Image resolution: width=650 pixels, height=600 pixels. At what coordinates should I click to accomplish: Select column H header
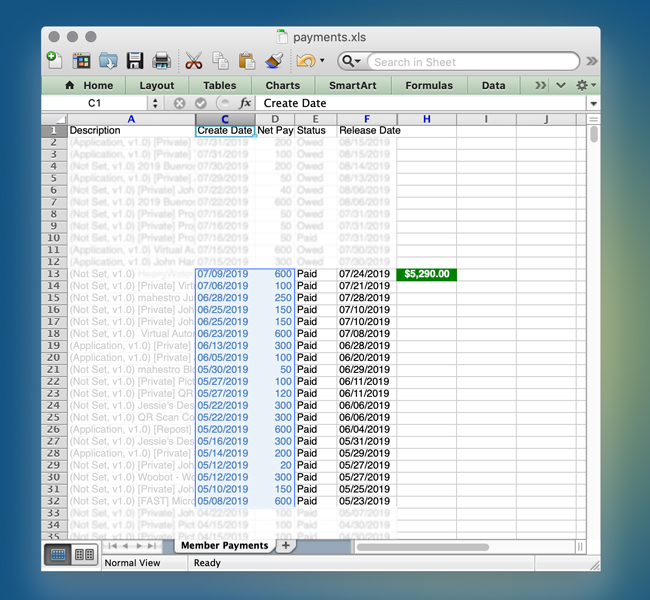pyautogui.click(x=427, y=119)
